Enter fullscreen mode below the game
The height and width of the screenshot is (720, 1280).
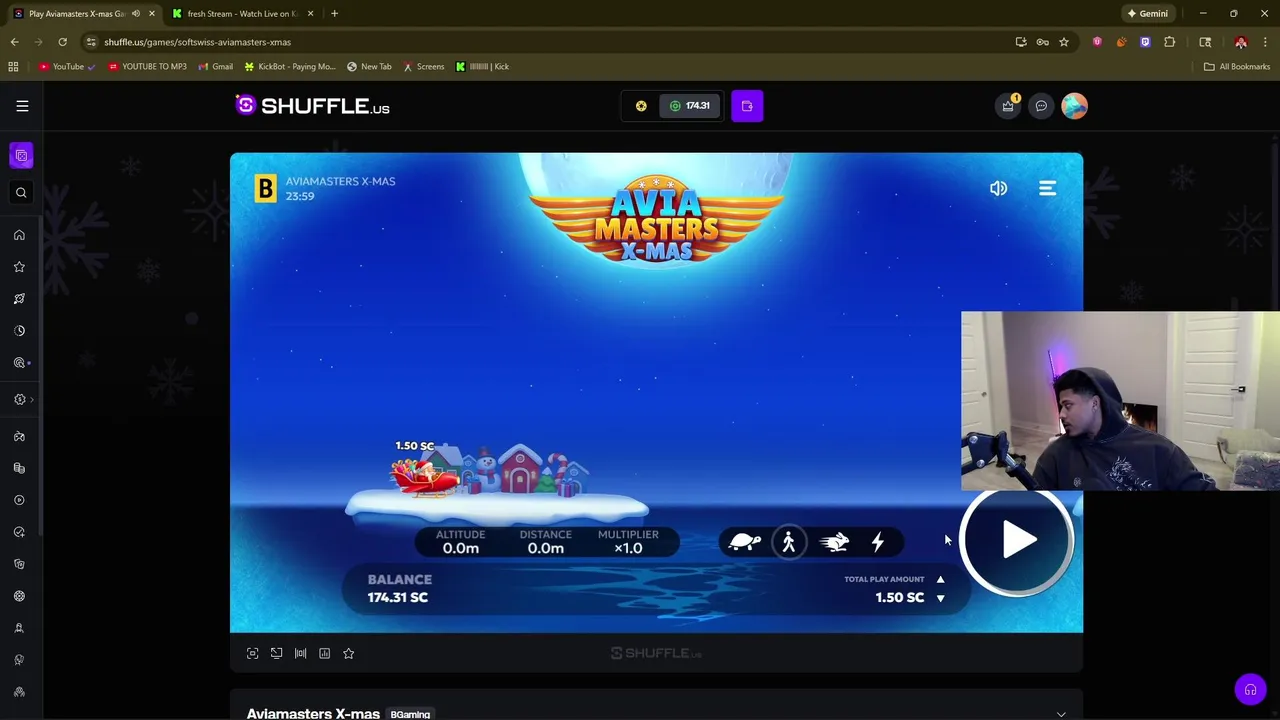252,653
